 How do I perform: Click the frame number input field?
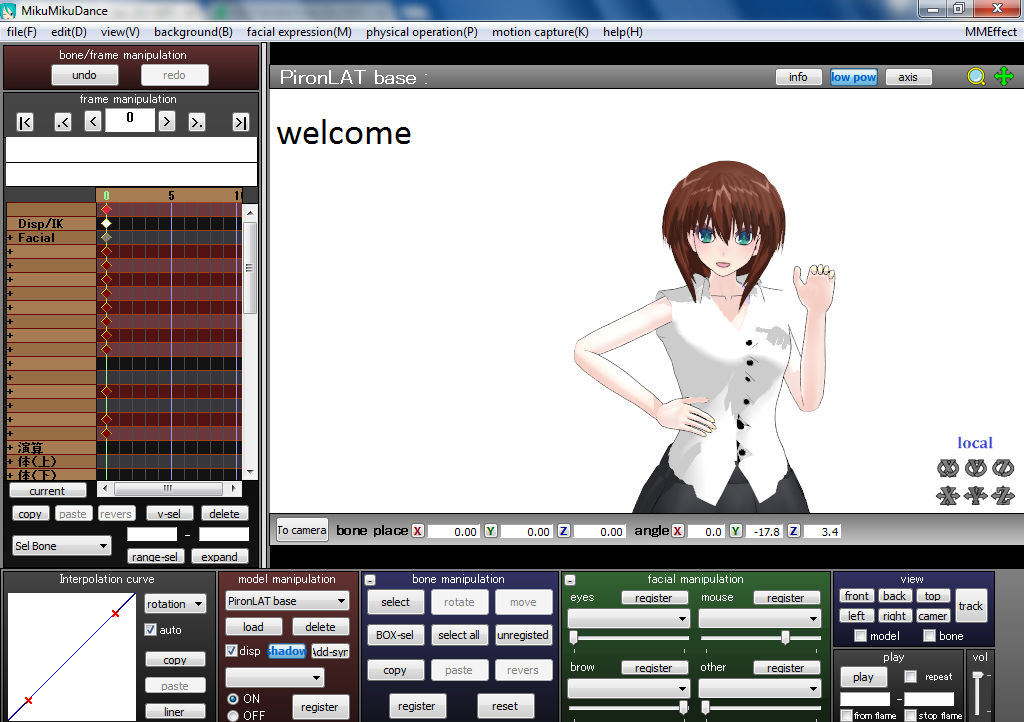click(130, 120)
